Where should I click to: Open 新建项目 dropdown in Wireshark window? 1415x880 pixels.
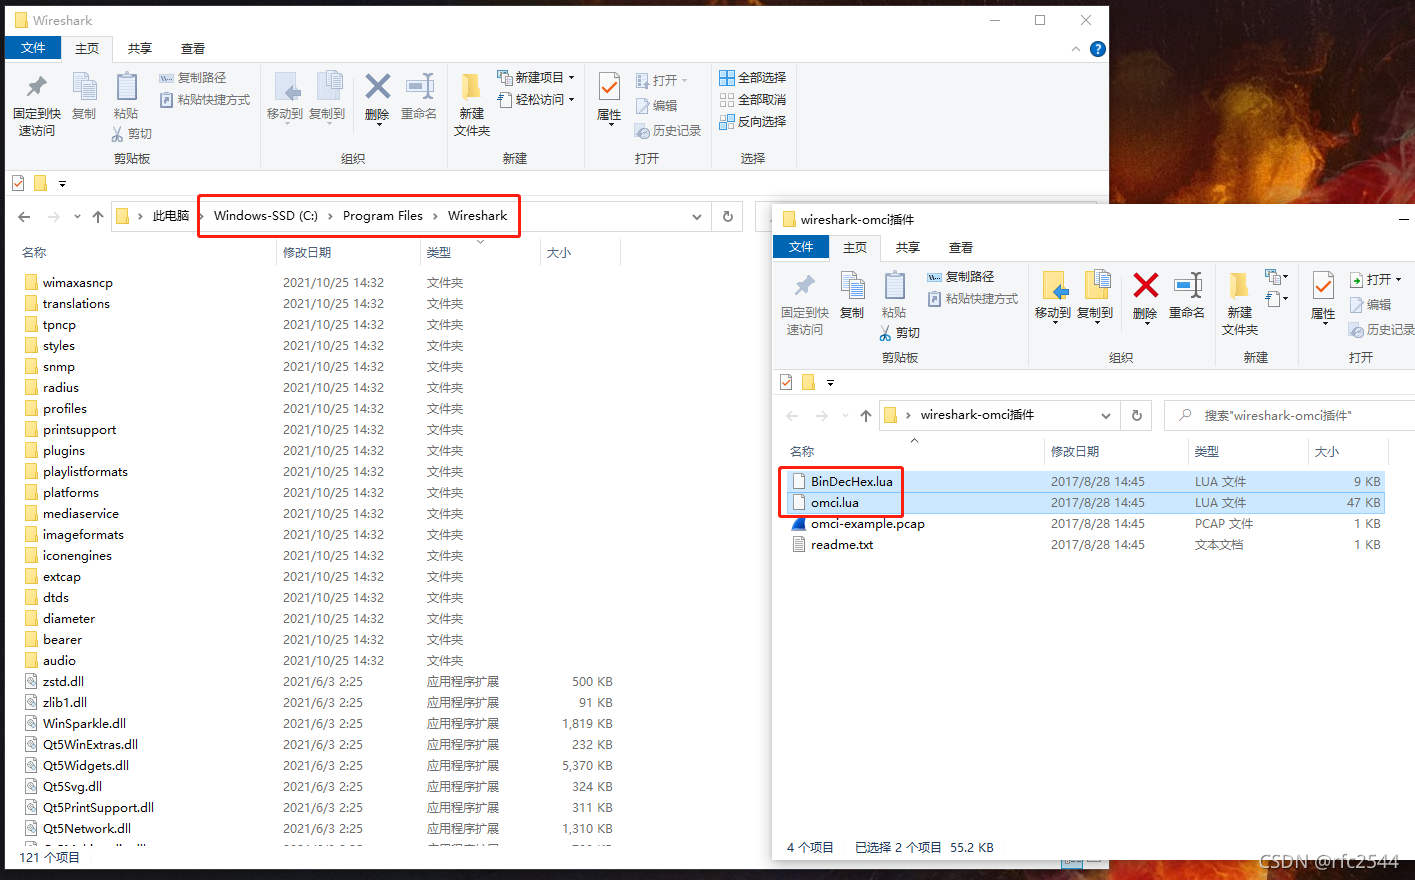pyautogui.click(x=536, y=77)
